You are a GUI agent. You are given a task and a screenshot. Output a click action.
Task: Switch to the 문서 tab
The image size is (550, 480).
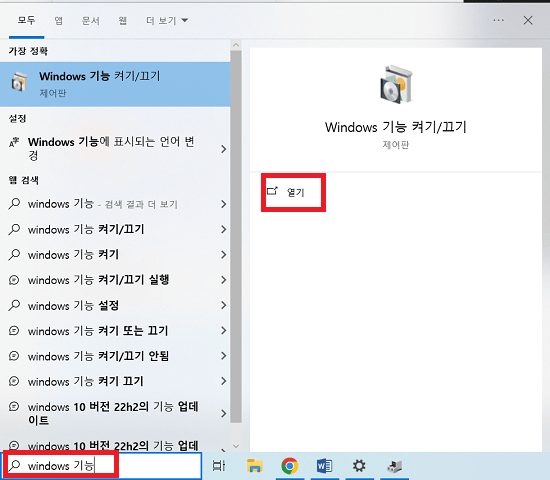[x=90, y=20]
